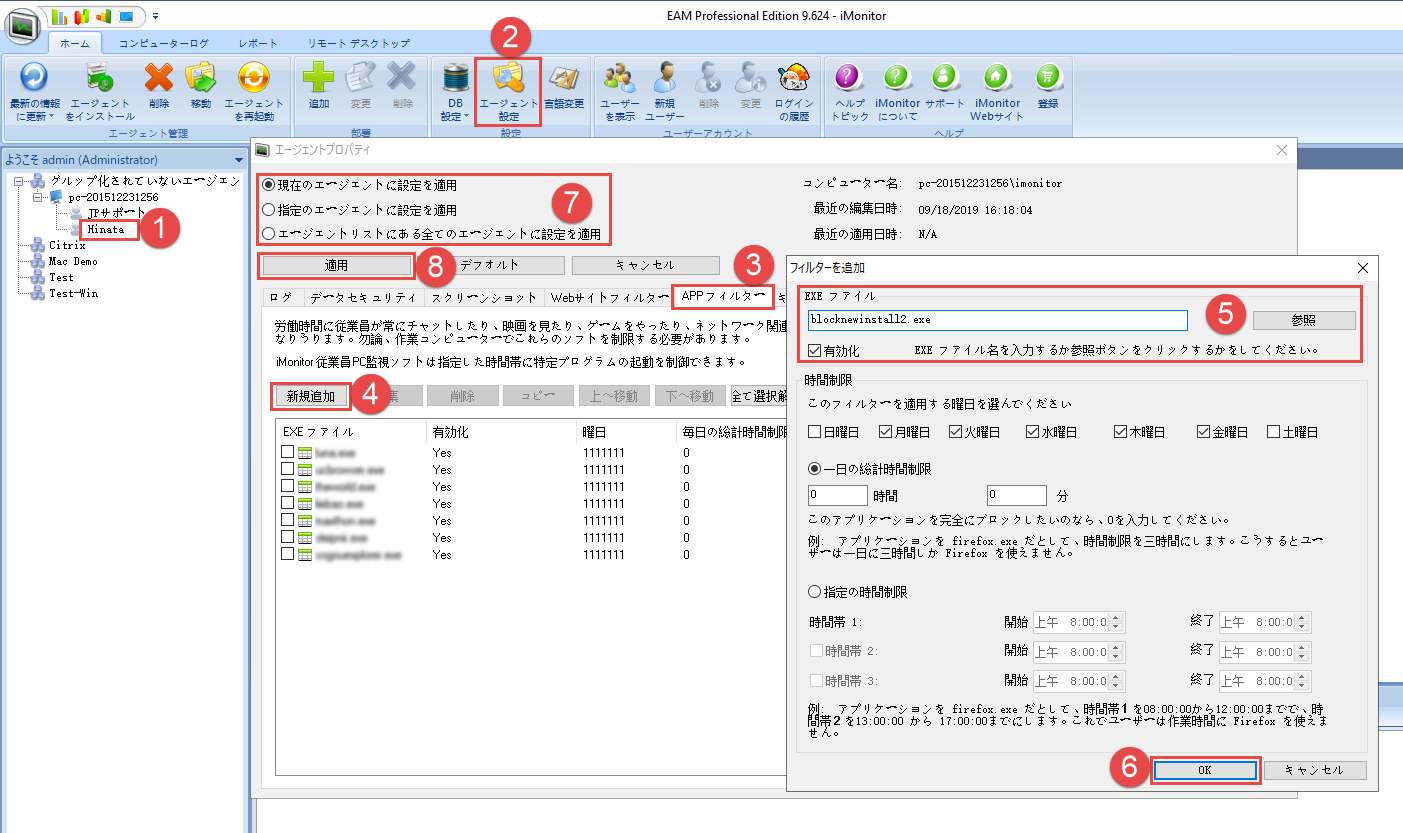Uncheck the 金曜日 checkbox
Screen dimensions: 1403x833
[1203, 432]
